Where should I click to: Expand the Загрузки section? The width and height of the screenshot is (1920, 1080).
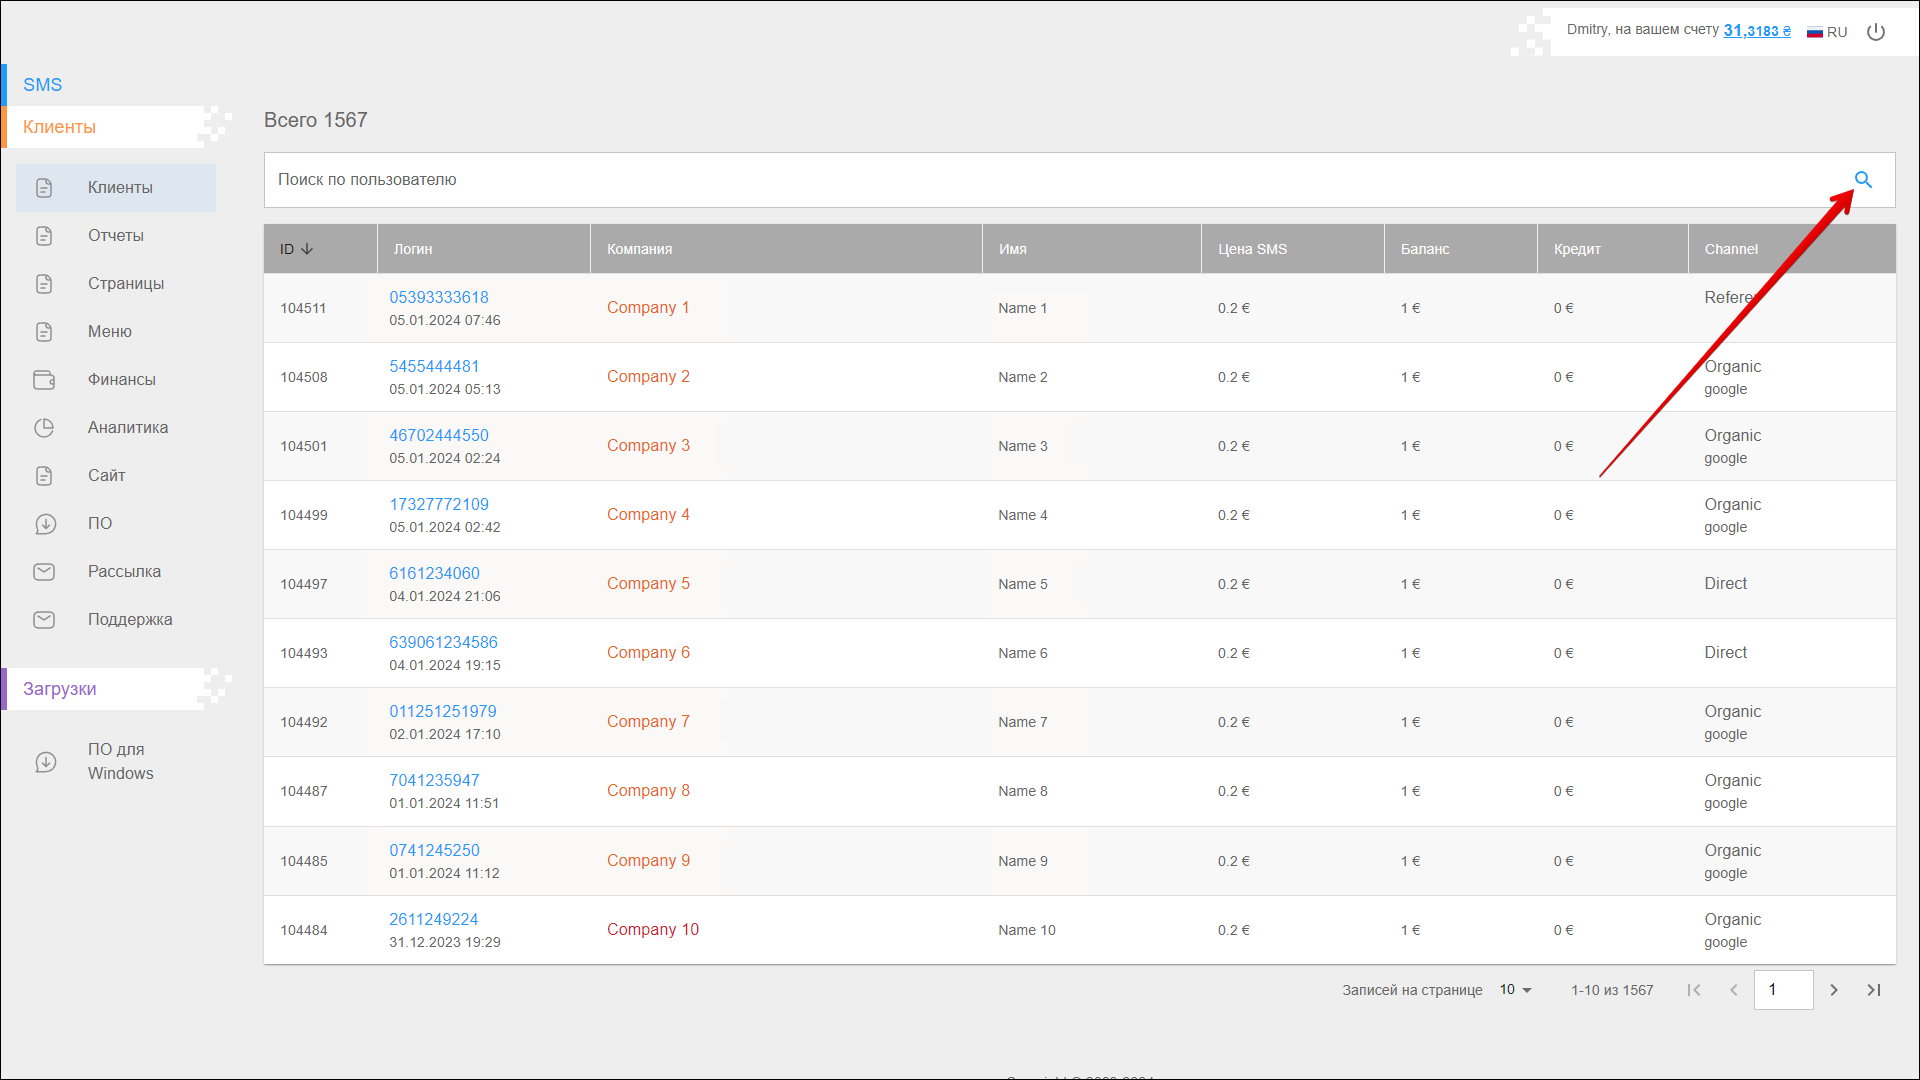tap(60, 689)
